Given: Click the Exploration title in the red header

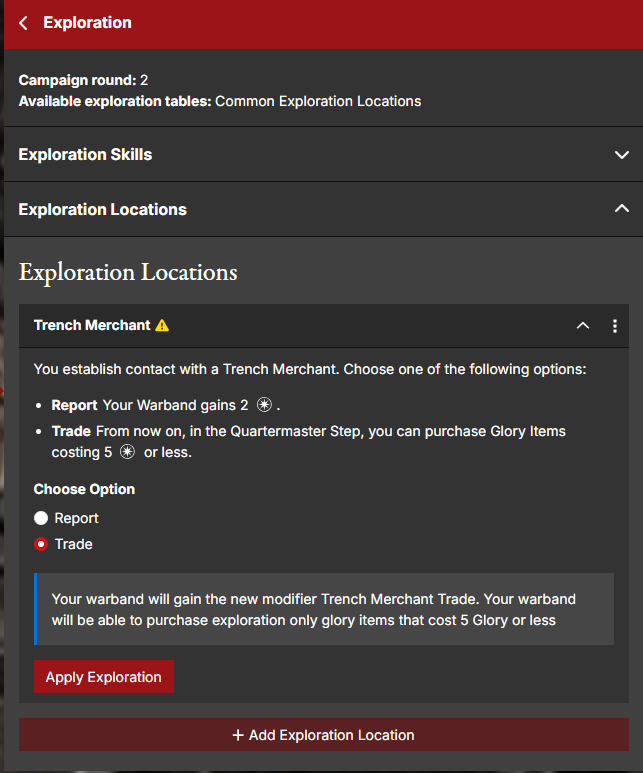Looking at the screenshot, I should pyautogui.click(x=87, y=22).
